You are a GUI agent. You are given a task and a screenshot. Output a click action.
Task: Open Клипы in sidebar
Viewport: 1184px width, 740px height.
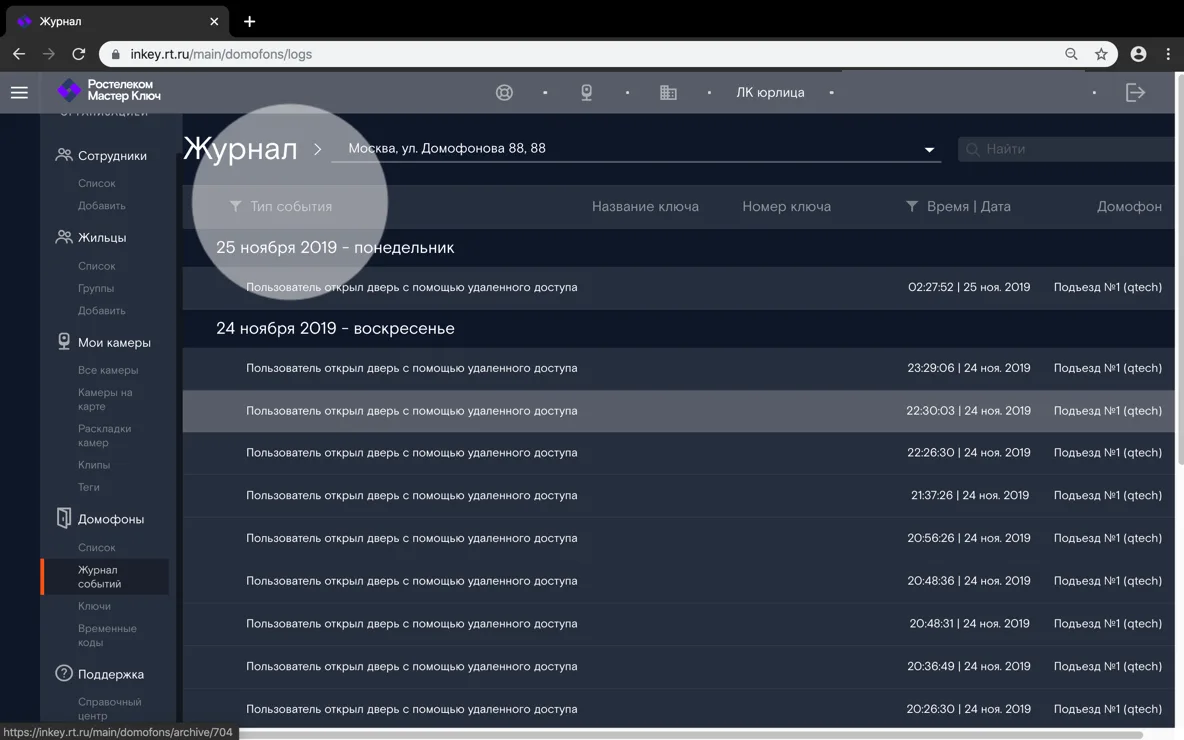[94, 464]
